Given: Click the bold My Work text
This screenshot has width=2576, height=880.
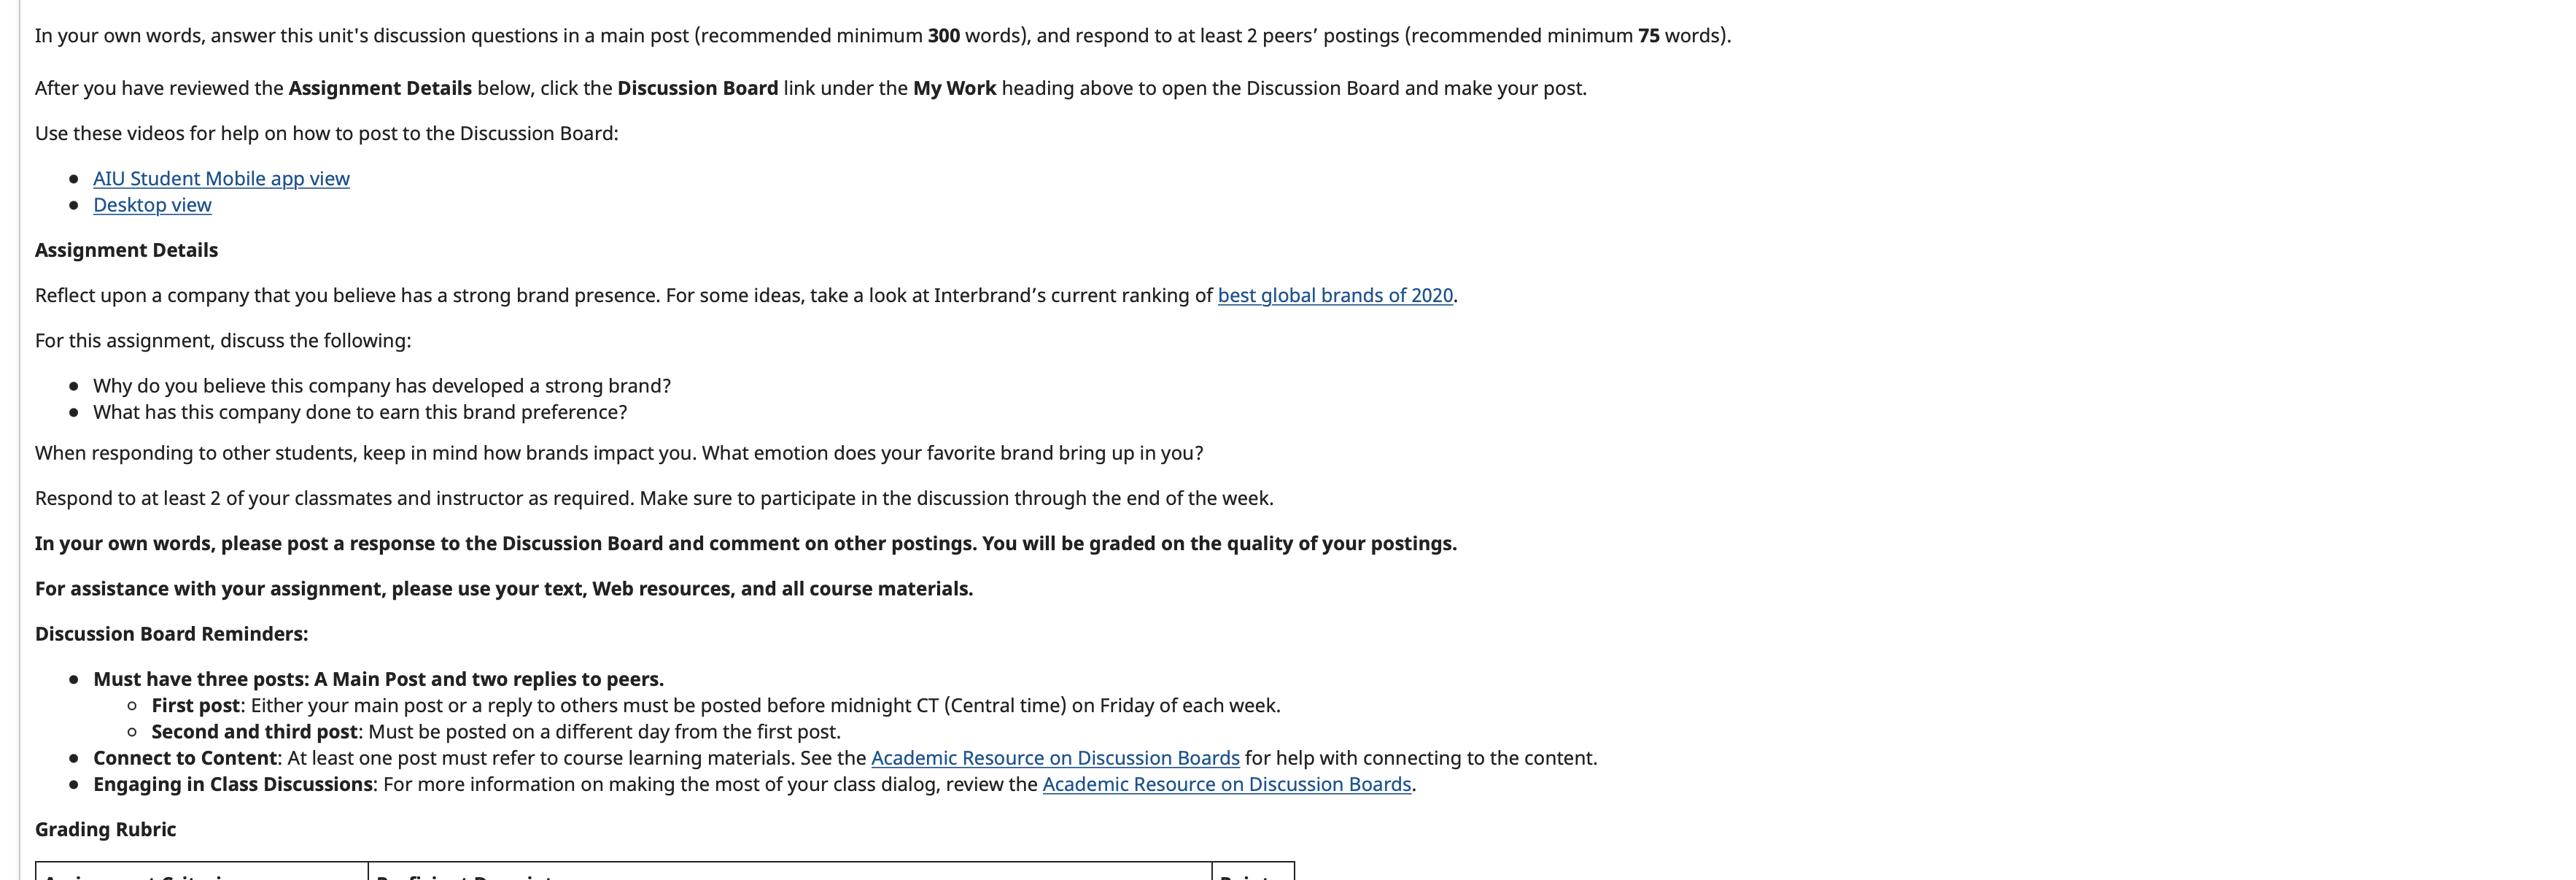Looking at the screenshot, I should click(954, 88).
